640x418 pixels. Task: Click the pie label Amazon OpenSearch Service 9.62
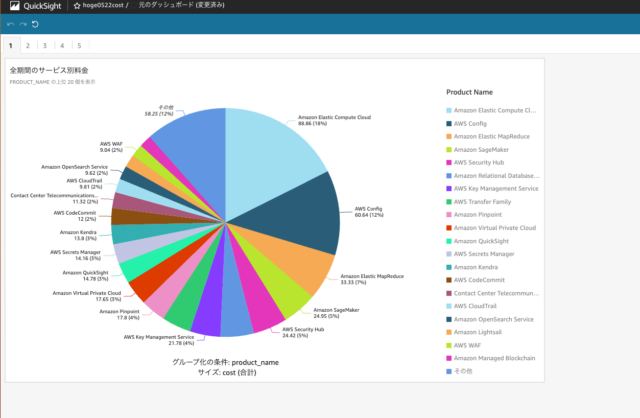(74, 170)
